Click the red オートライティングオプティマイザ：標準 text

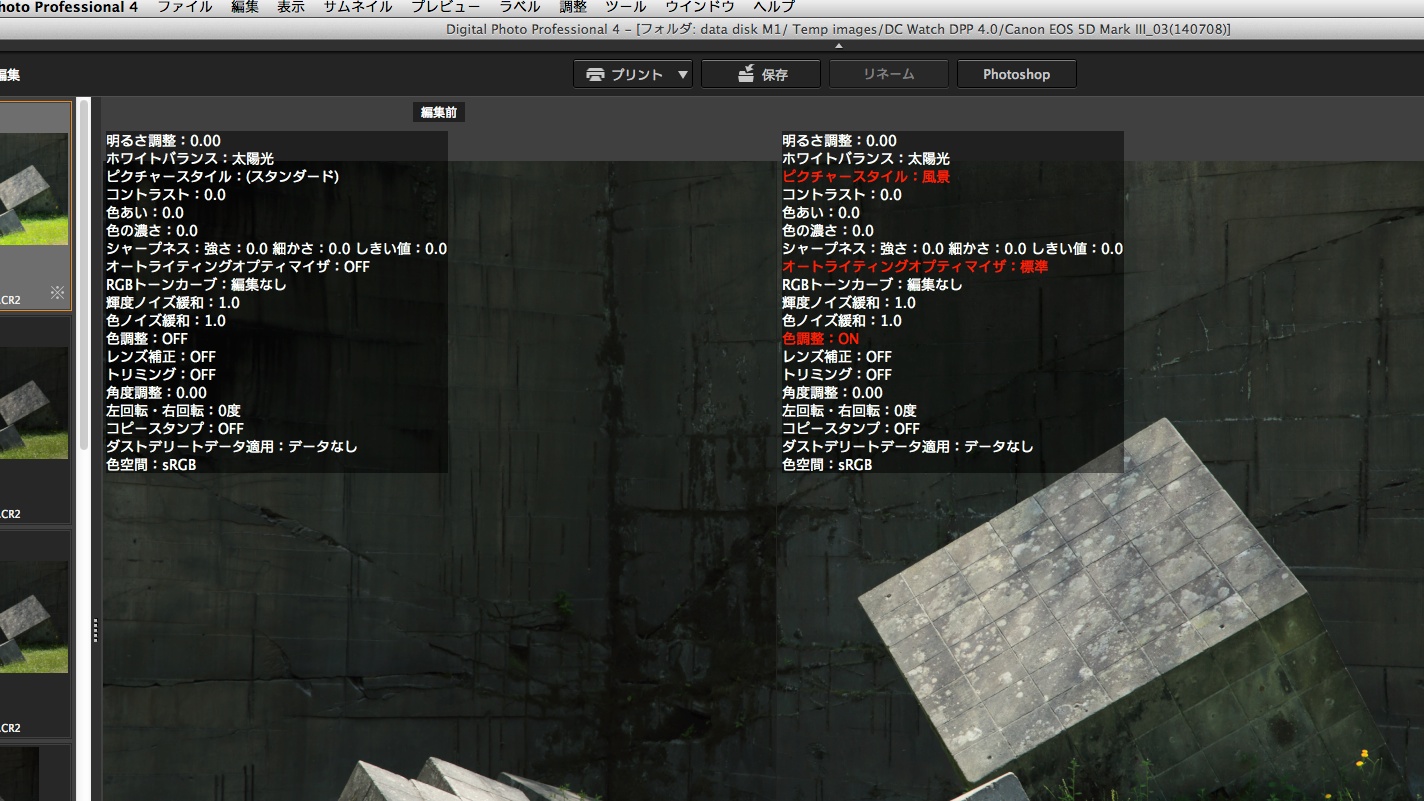pos(915,266)
